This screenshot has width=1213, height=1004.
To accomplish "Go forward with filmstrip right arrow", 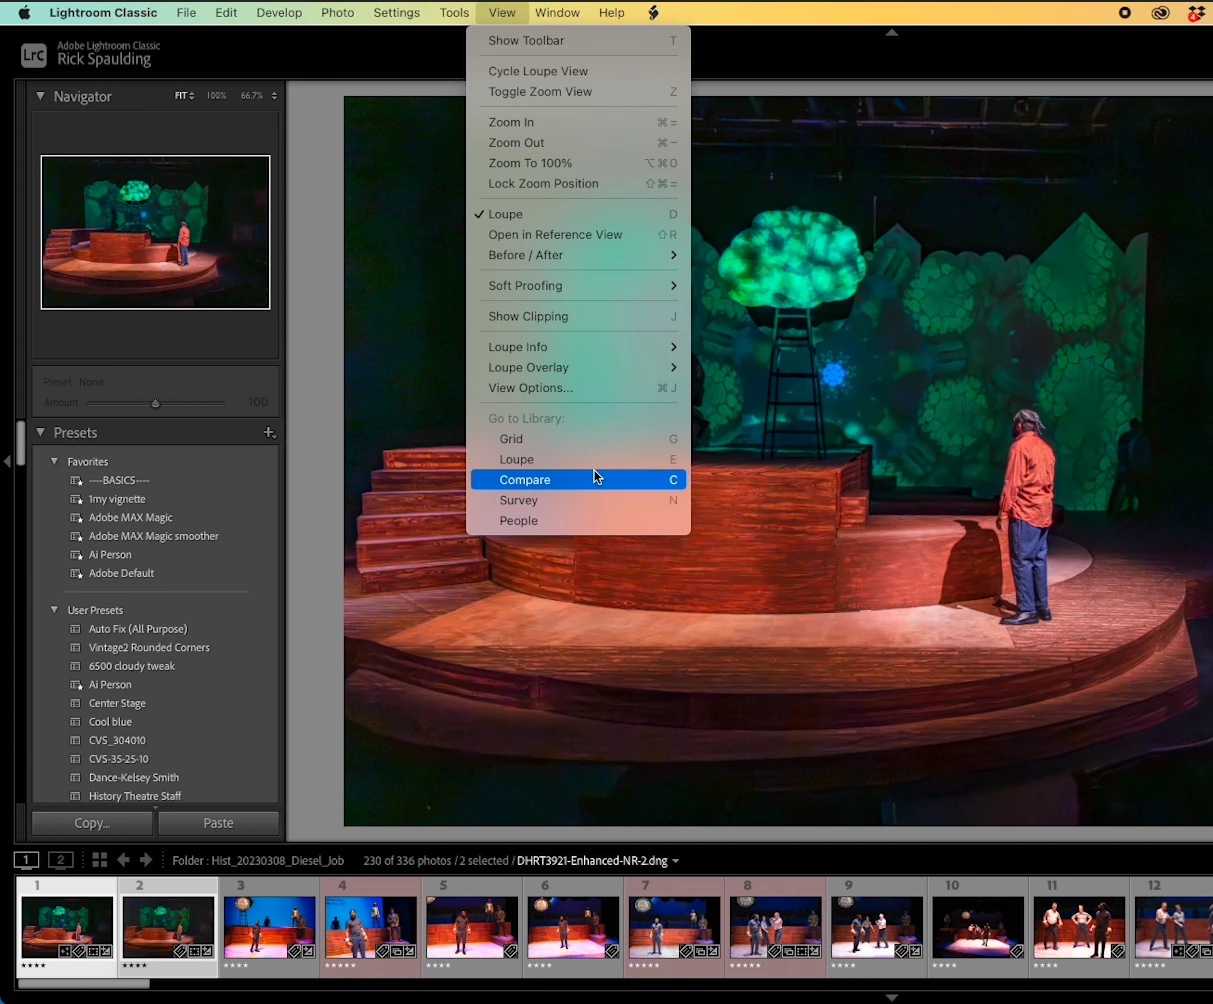I will (146, 860).
